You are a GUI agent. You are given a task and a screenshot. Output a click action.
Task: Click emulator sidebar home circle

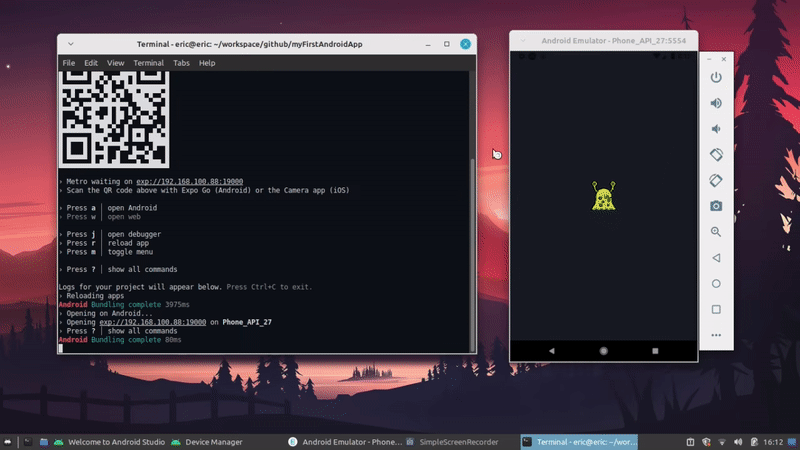click(x=716, y=284)
